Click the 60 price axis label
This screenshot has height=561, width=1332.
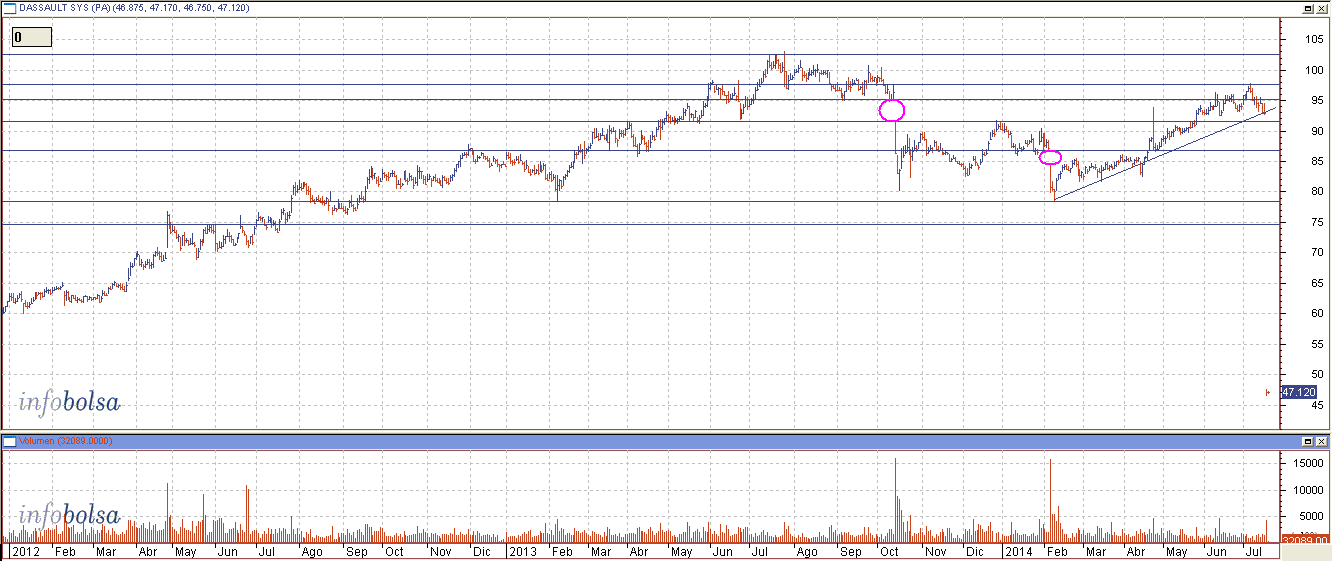[x=1316, y=313]
